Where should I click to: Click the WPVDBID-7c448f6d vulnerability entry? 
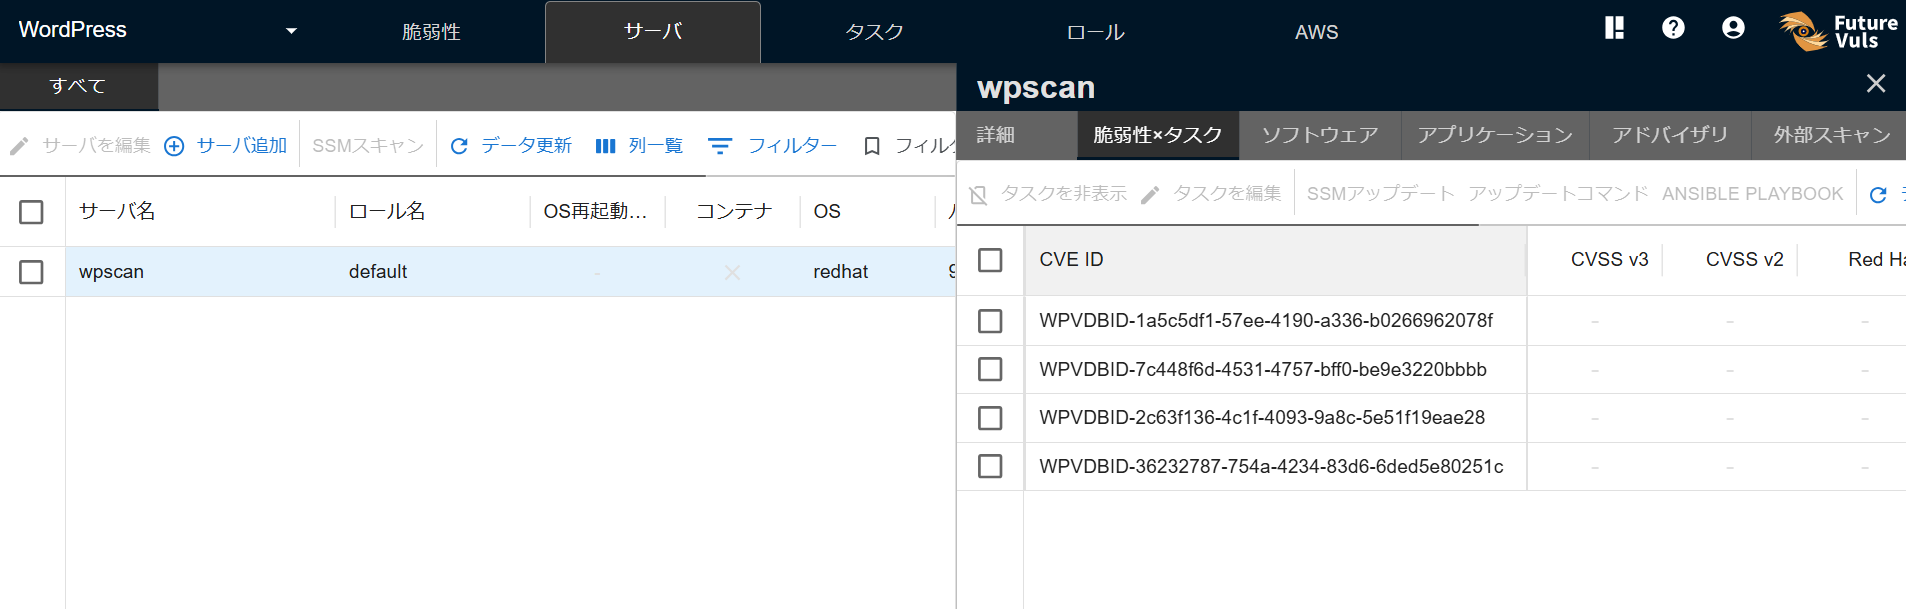1262,369
